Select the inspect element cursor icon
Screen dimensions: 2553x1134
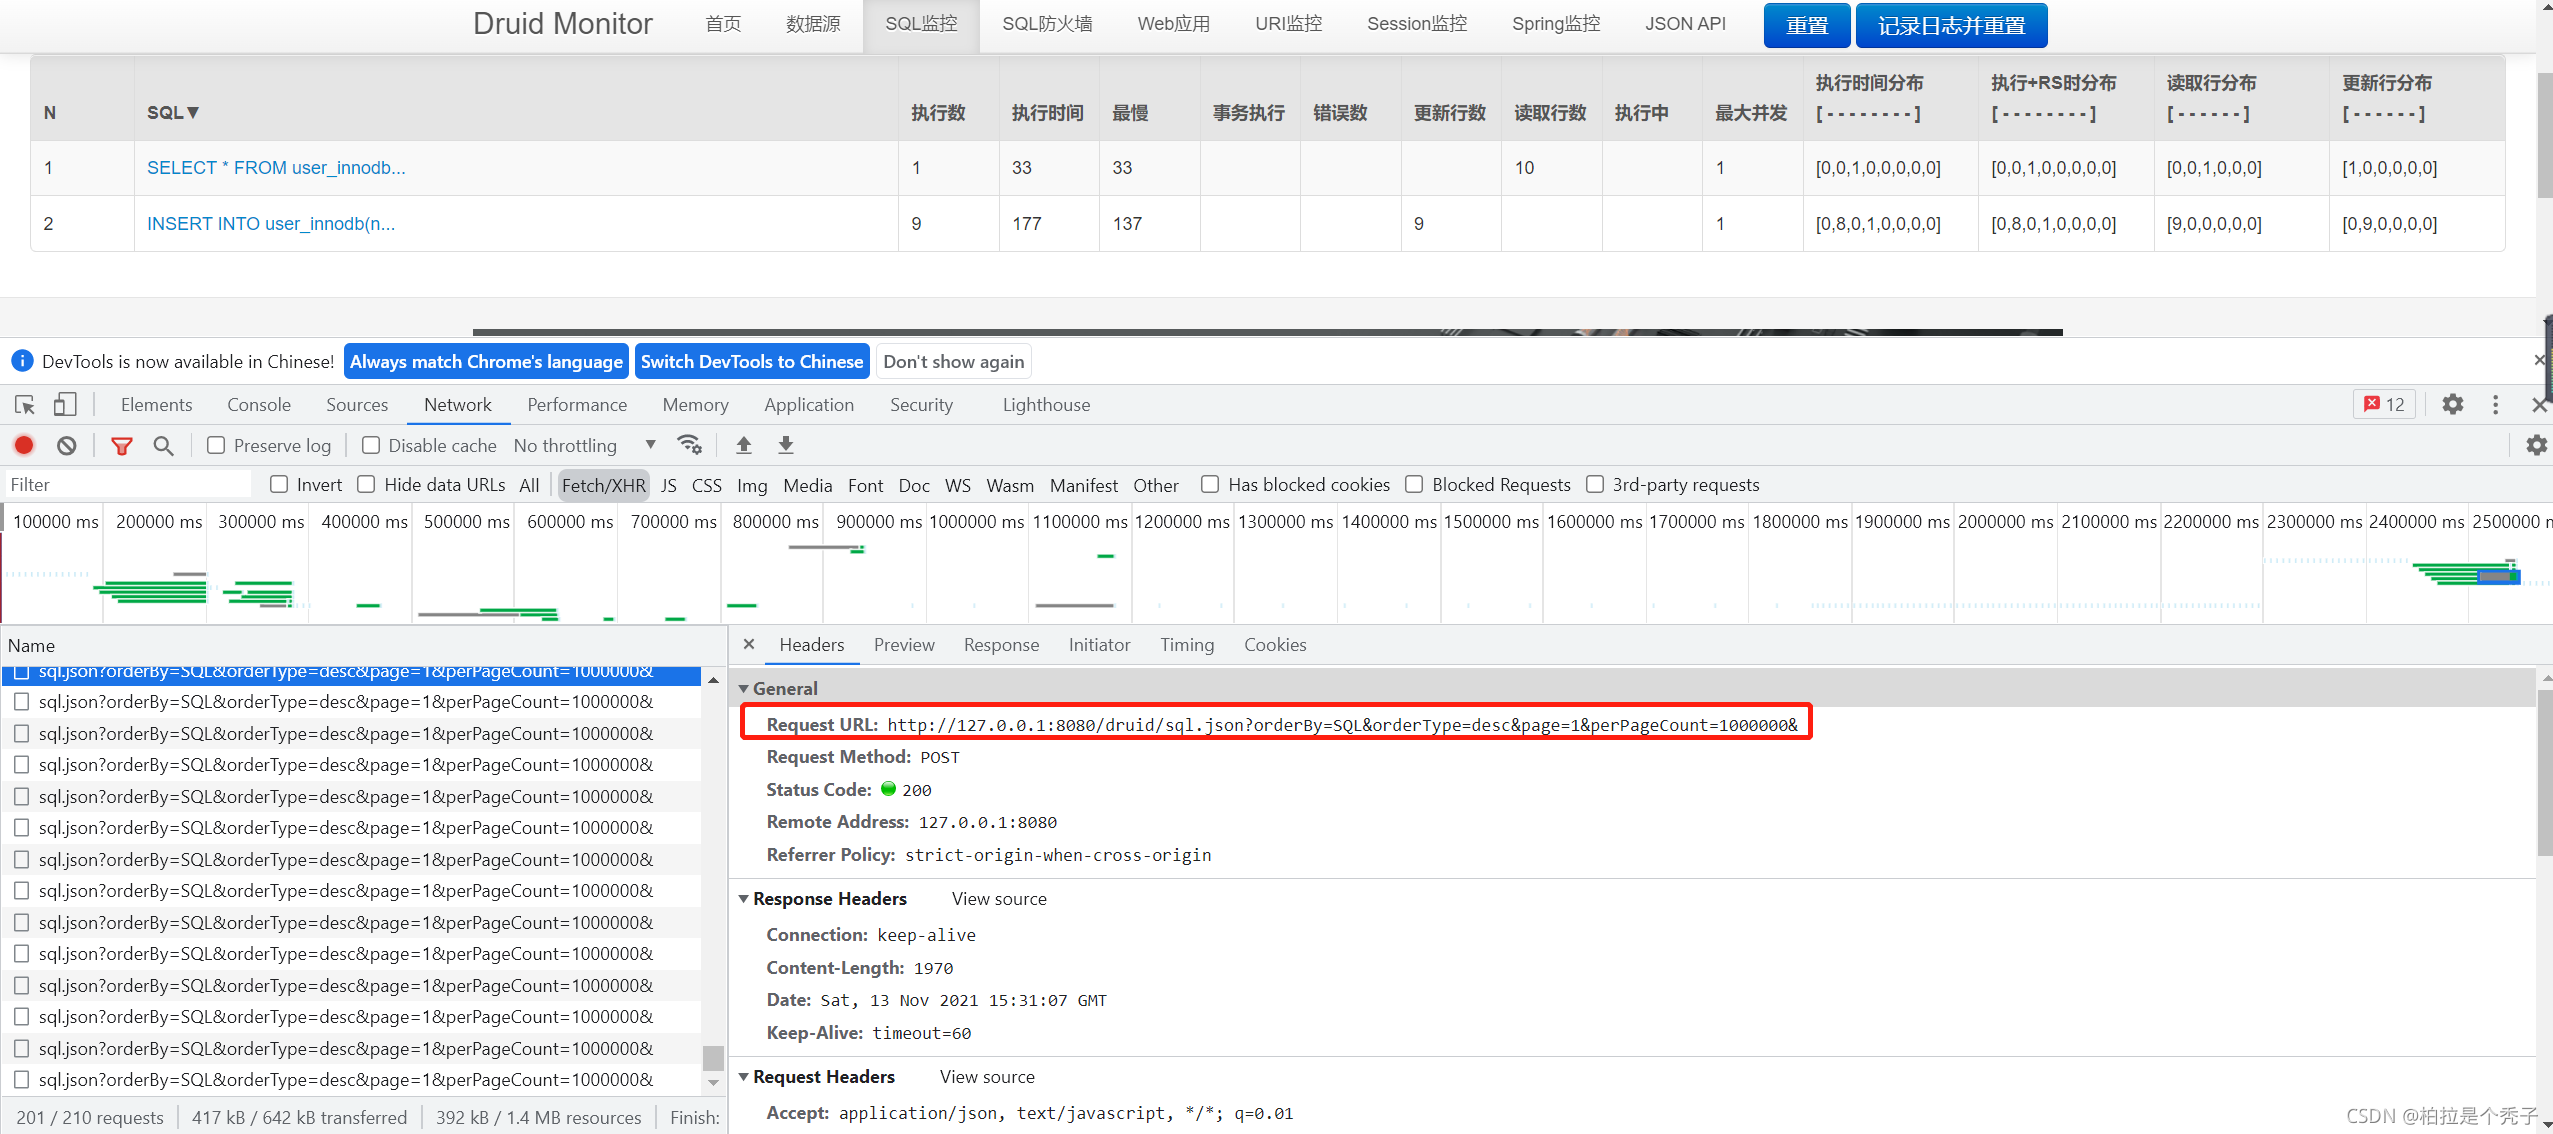point(25,405)
